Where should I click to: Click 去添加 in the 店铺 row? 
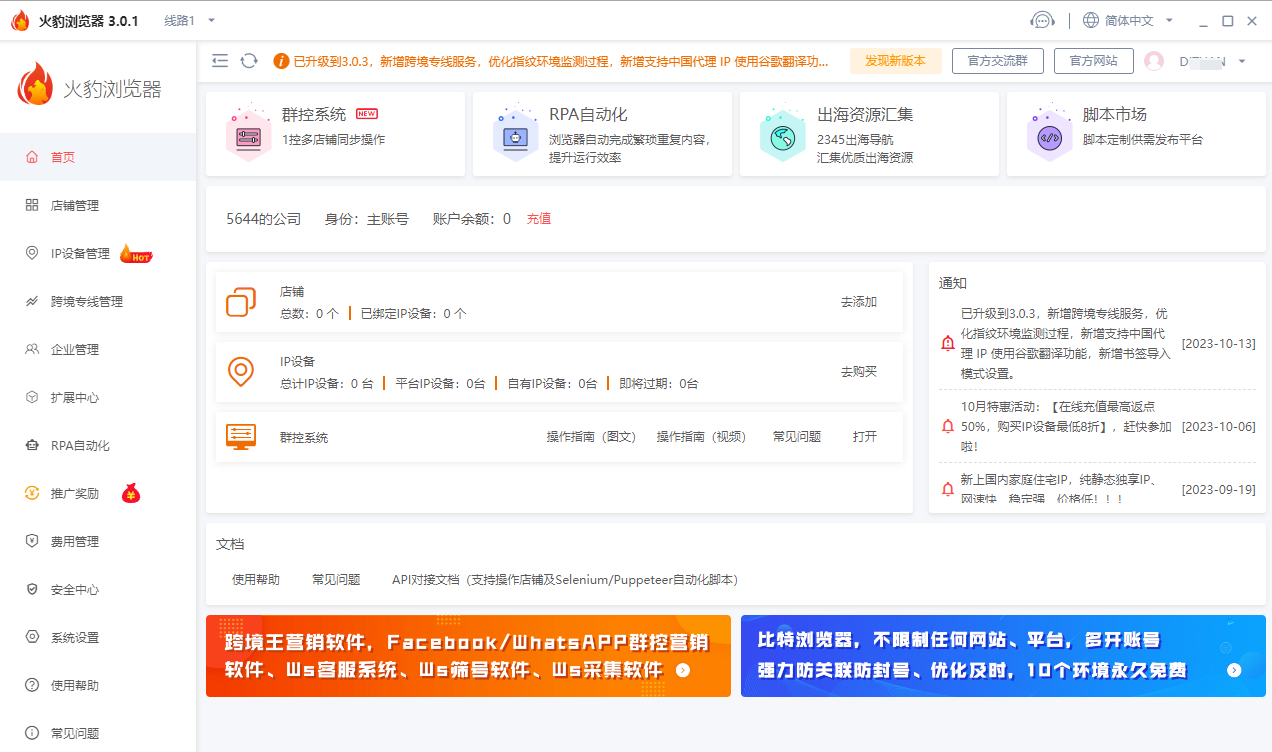(x=858, y=302)
